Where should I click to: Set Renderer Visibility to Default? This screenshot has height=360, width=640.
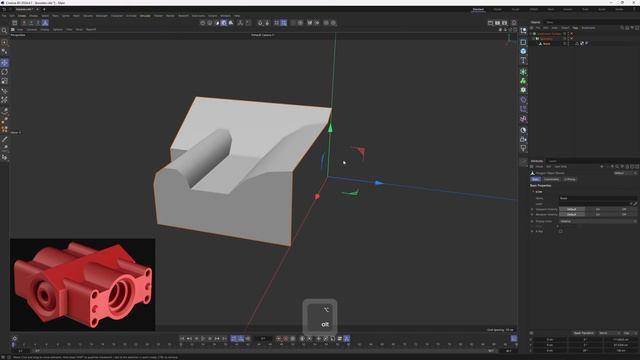[572, 214]
